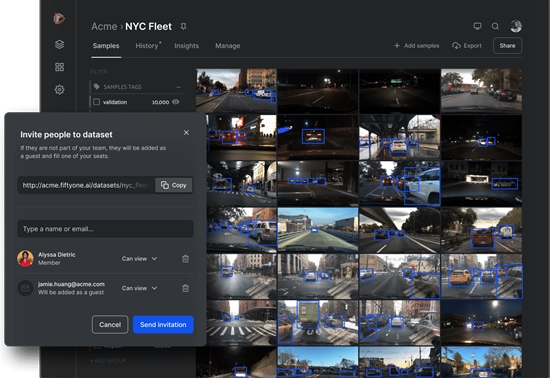Click the FiftyOne logo icon in sidebar
This screenshot has width=550, height=378.
coord(59,18)
